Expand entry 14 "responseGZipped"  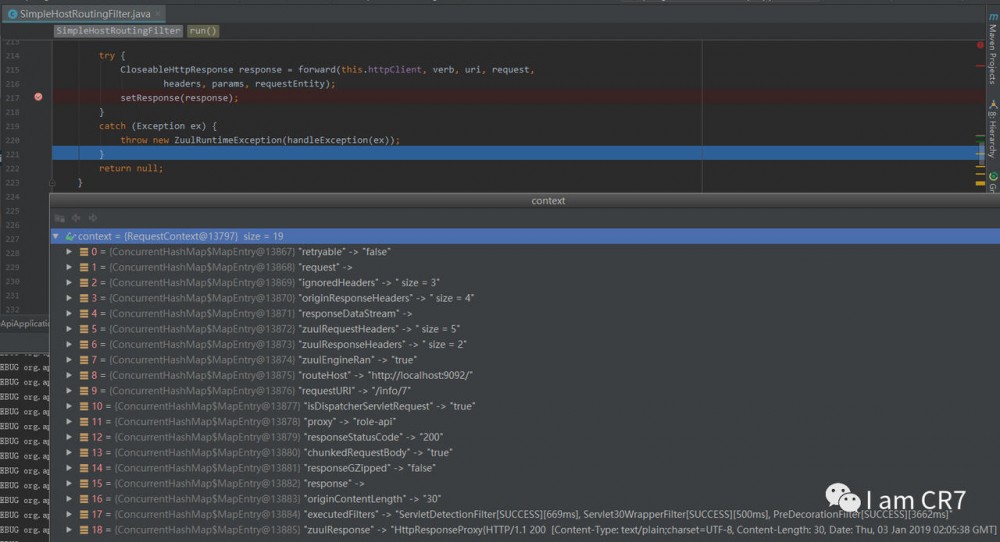[x=69, y=468]
